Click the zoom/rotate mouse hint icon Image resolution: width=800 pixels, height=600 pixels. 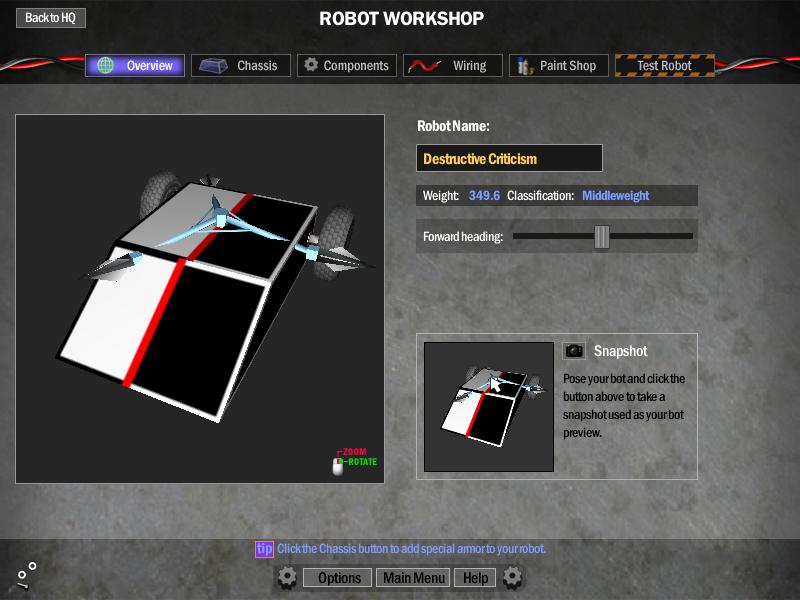point(338,466)
